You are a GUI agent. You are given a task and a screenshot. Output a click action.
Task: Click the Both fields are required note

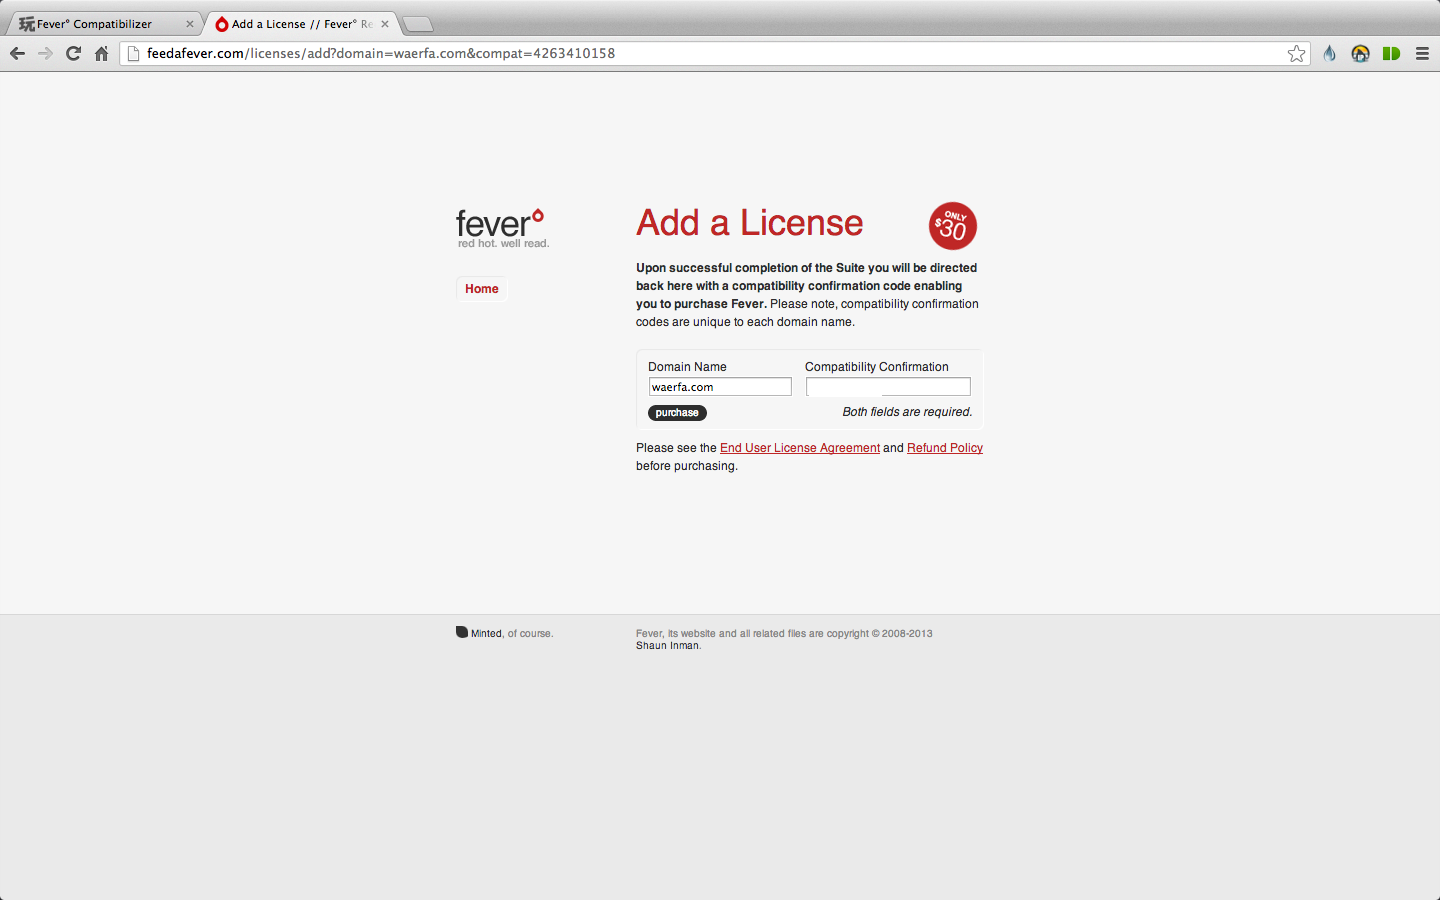point(907,412)
